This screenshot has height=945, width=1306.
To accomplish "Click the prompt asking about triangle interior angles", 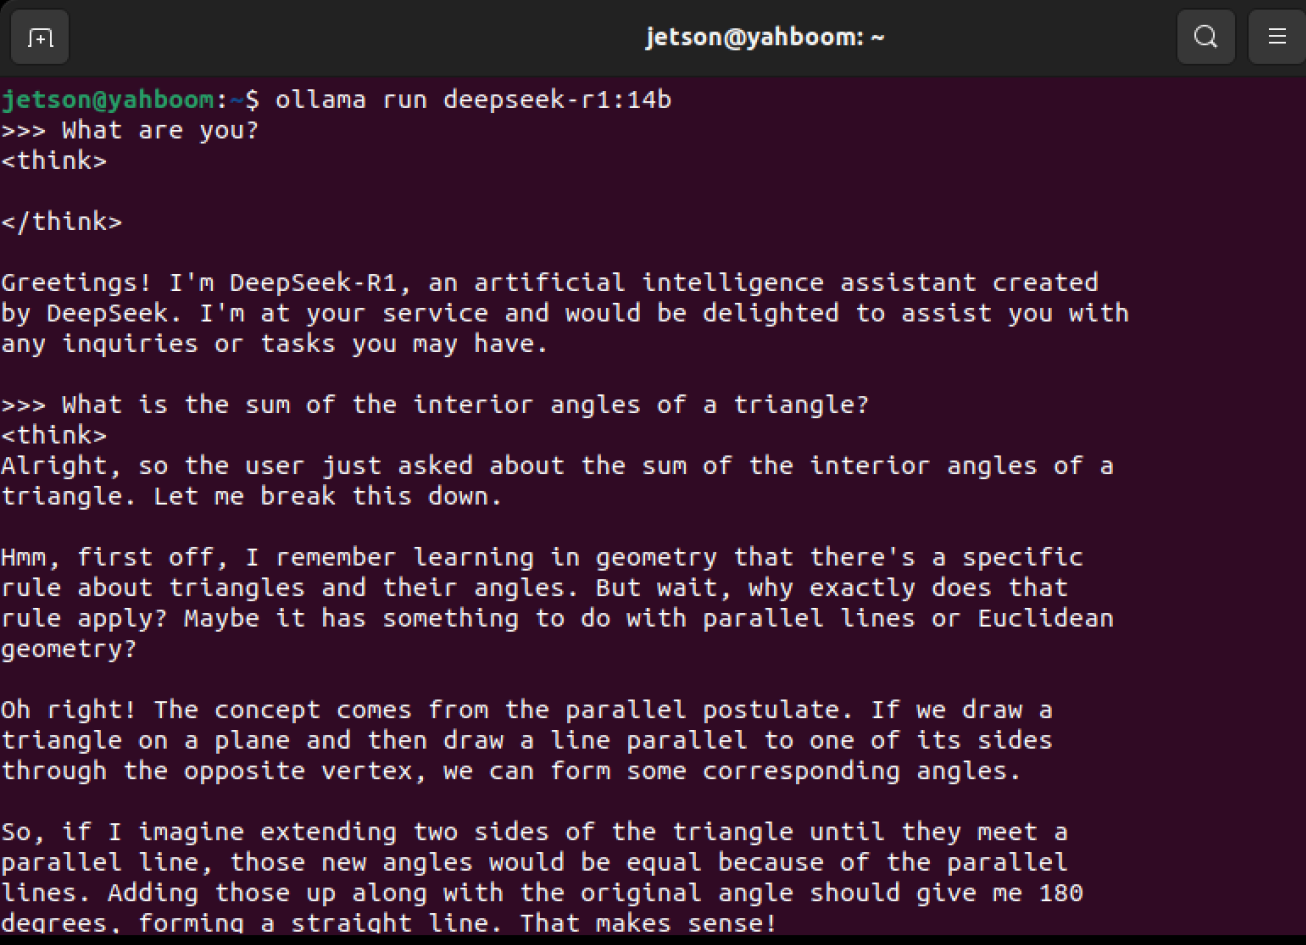I will point(435,405).
